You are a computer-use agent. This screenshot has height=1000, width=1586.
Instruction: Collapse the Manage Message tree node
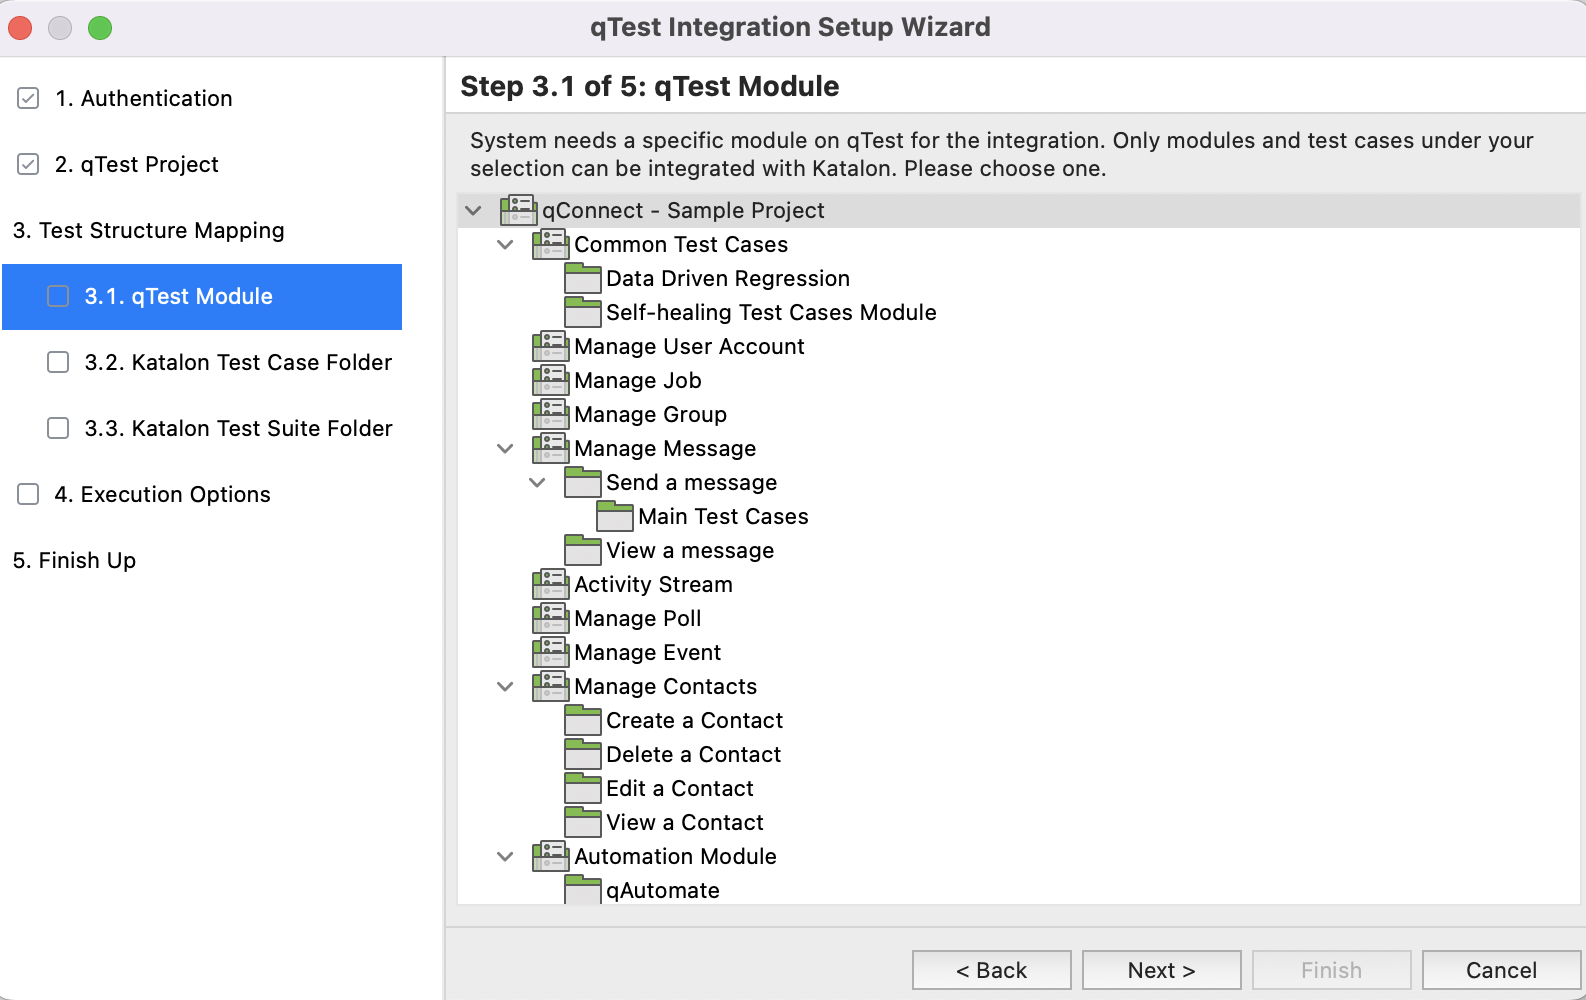505,449
